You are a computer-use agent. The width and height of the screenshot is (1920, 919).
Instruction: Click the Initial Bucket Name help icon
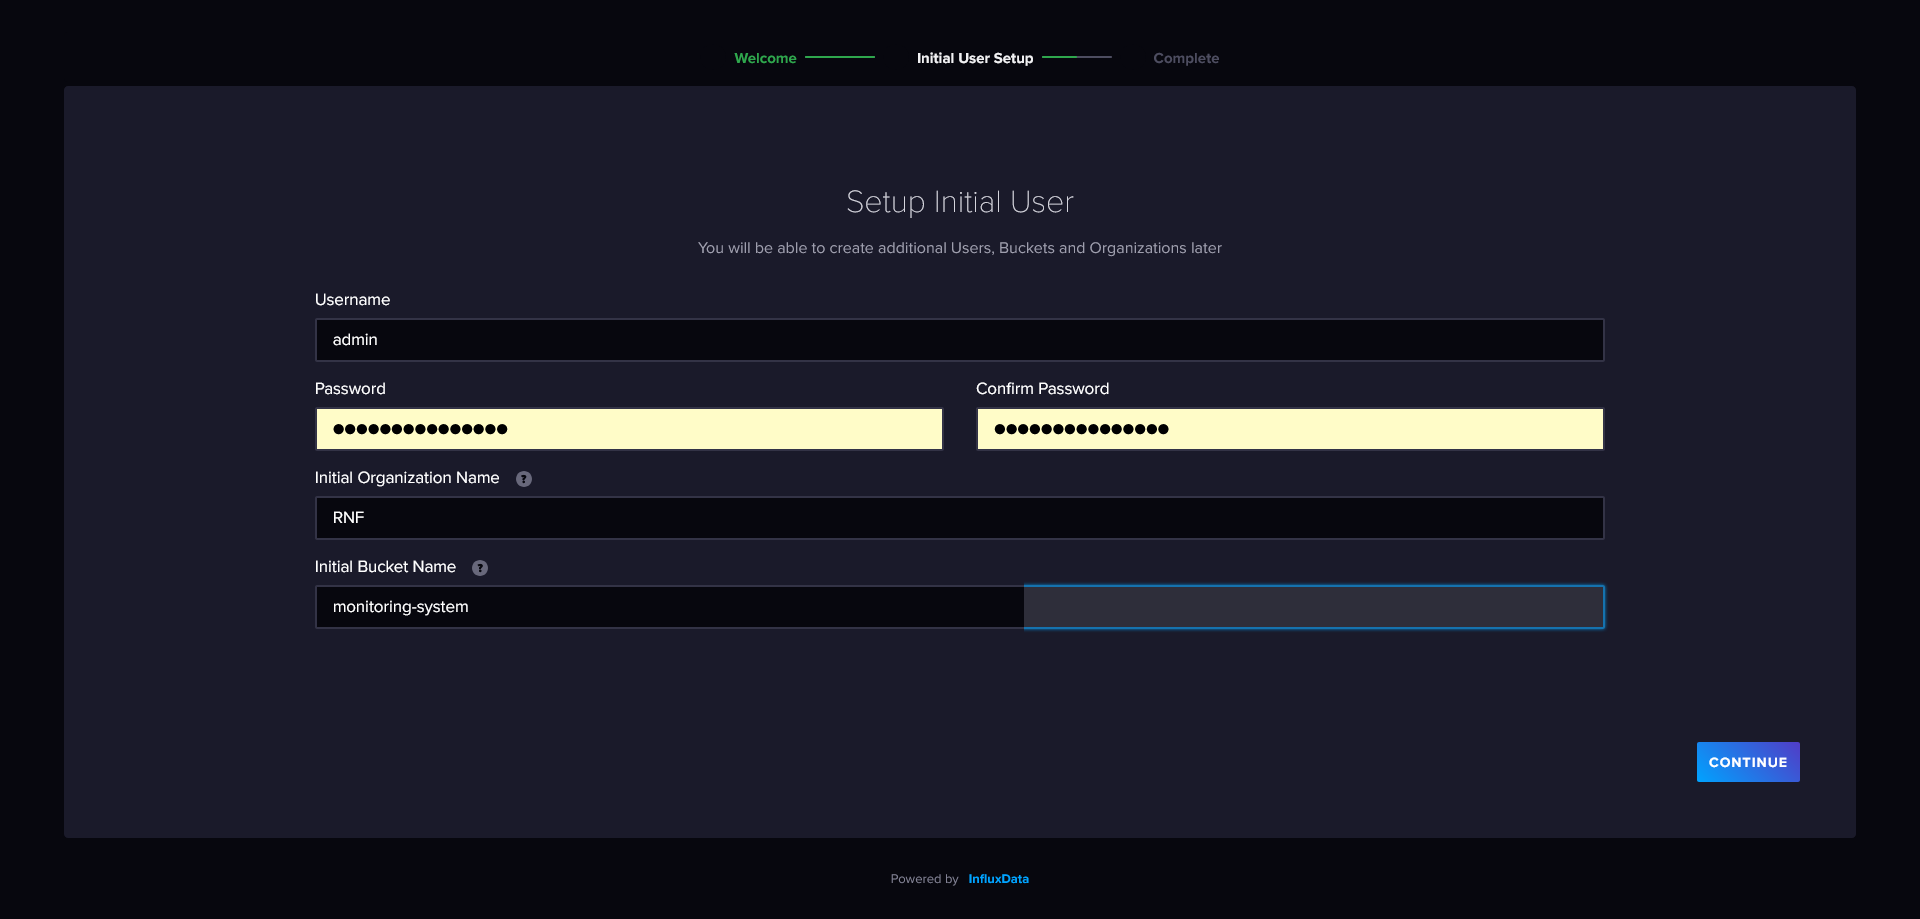tap(480, 568)
